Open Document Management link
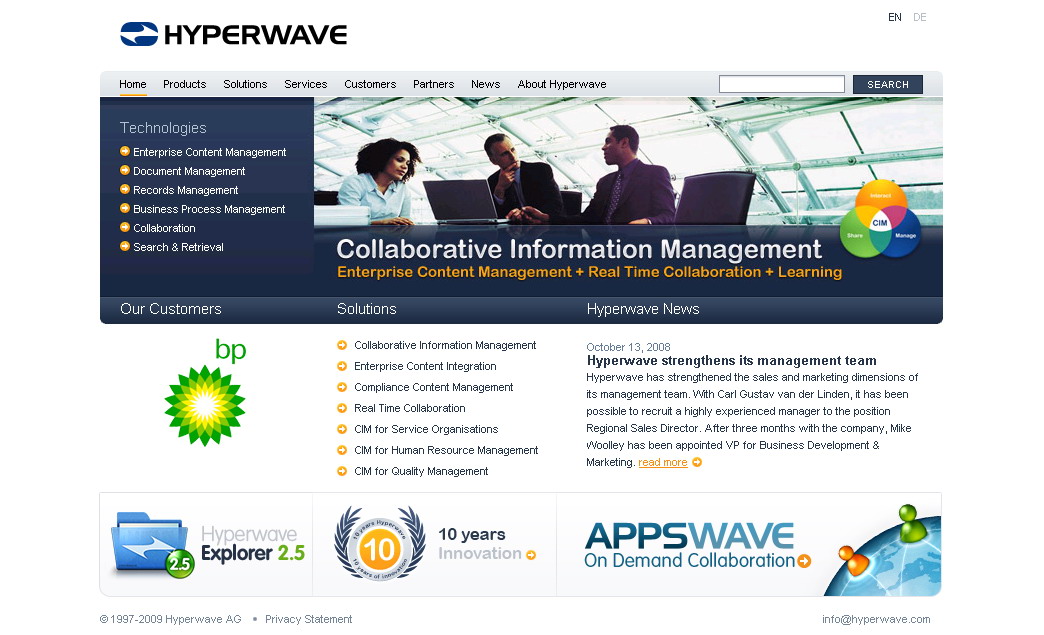Screen dimensions: 1044x635 [189, 171]
